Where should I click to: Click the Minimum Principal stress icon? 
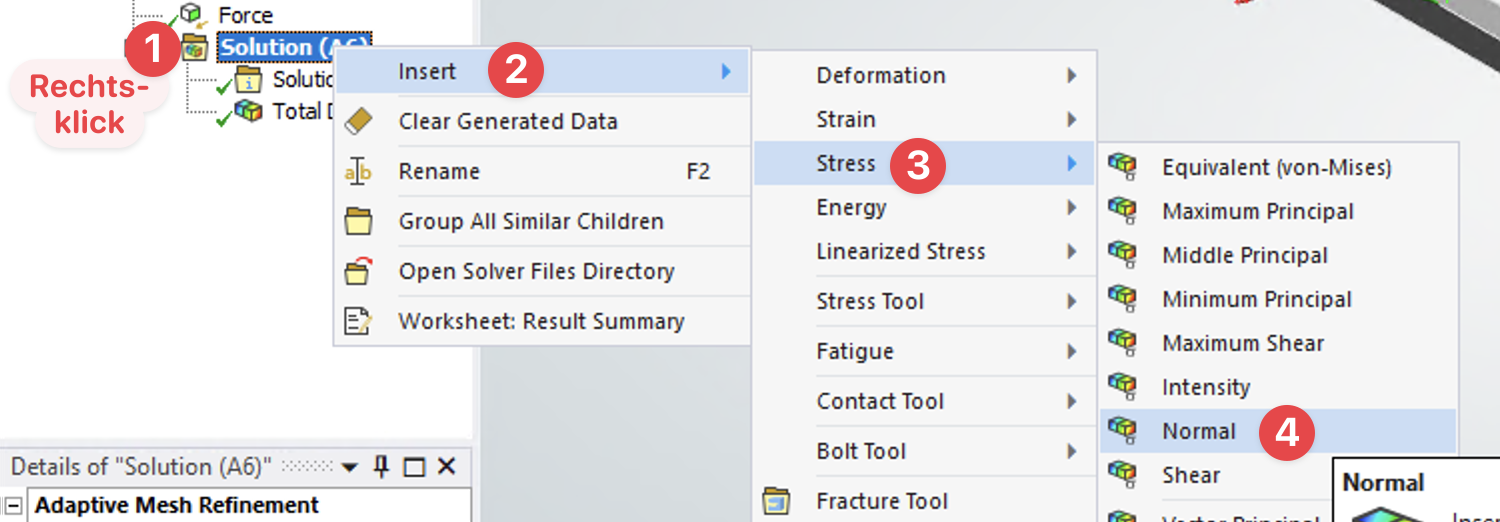coord(1124,299)
